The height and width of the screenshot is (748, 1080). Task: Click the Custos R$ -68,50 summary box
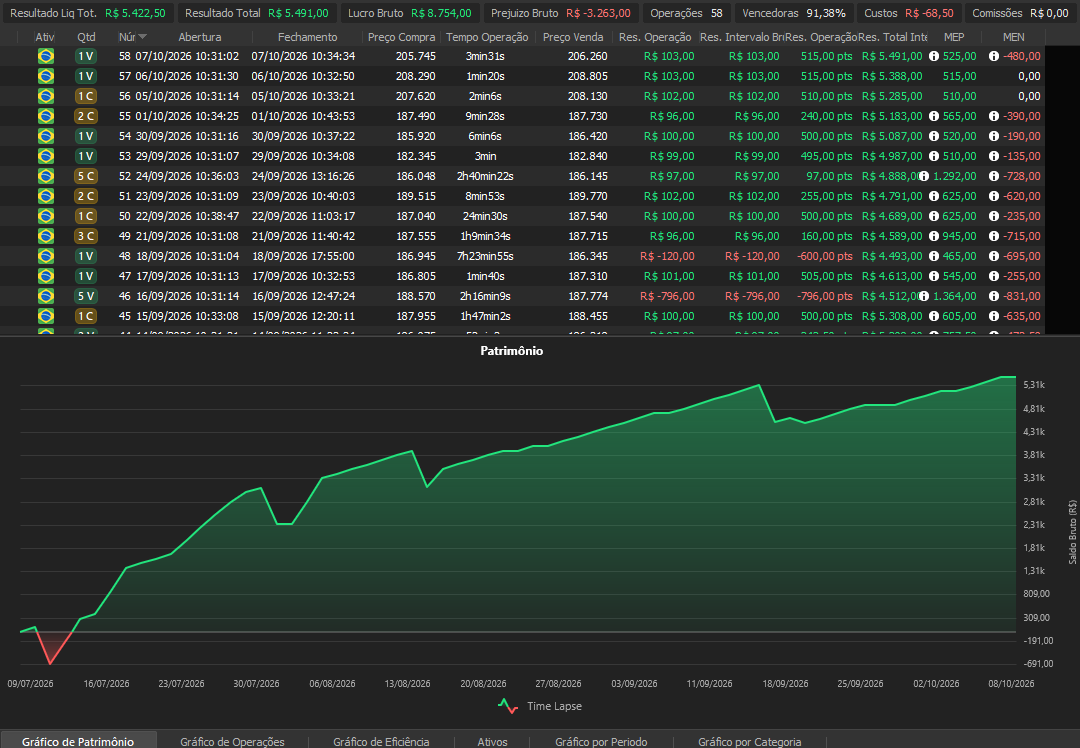(909, 13)
